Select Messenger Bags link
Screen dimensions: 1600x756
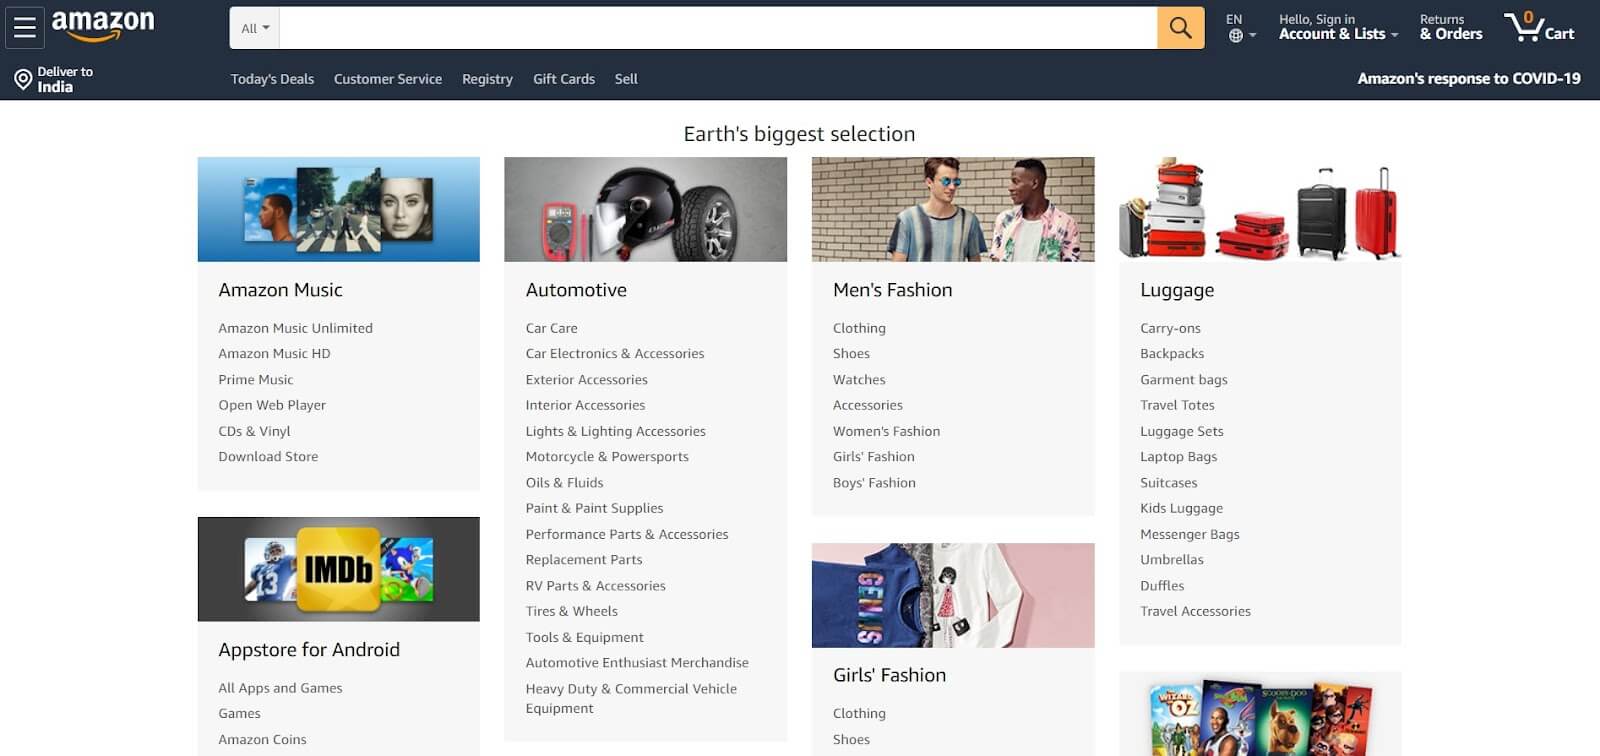tap(1190, 534)
